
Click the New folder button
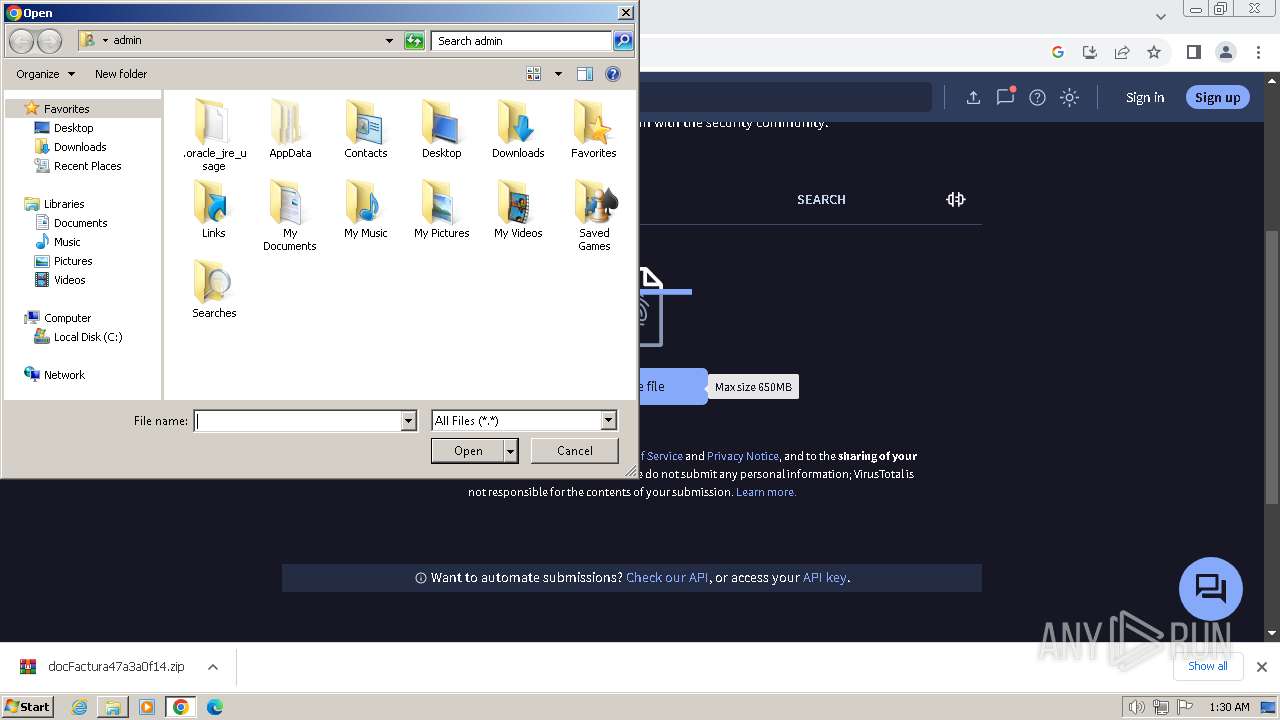[x=121, y=74]
